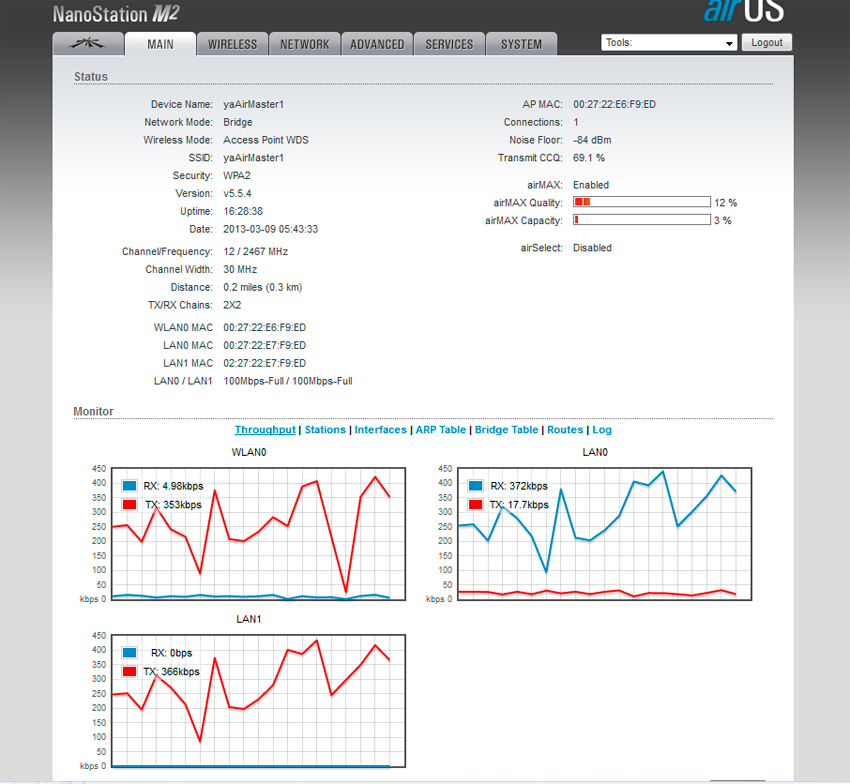Click the LAN0 throughput graph
This screenshot has width=850, height=784.
pos(604,534)
